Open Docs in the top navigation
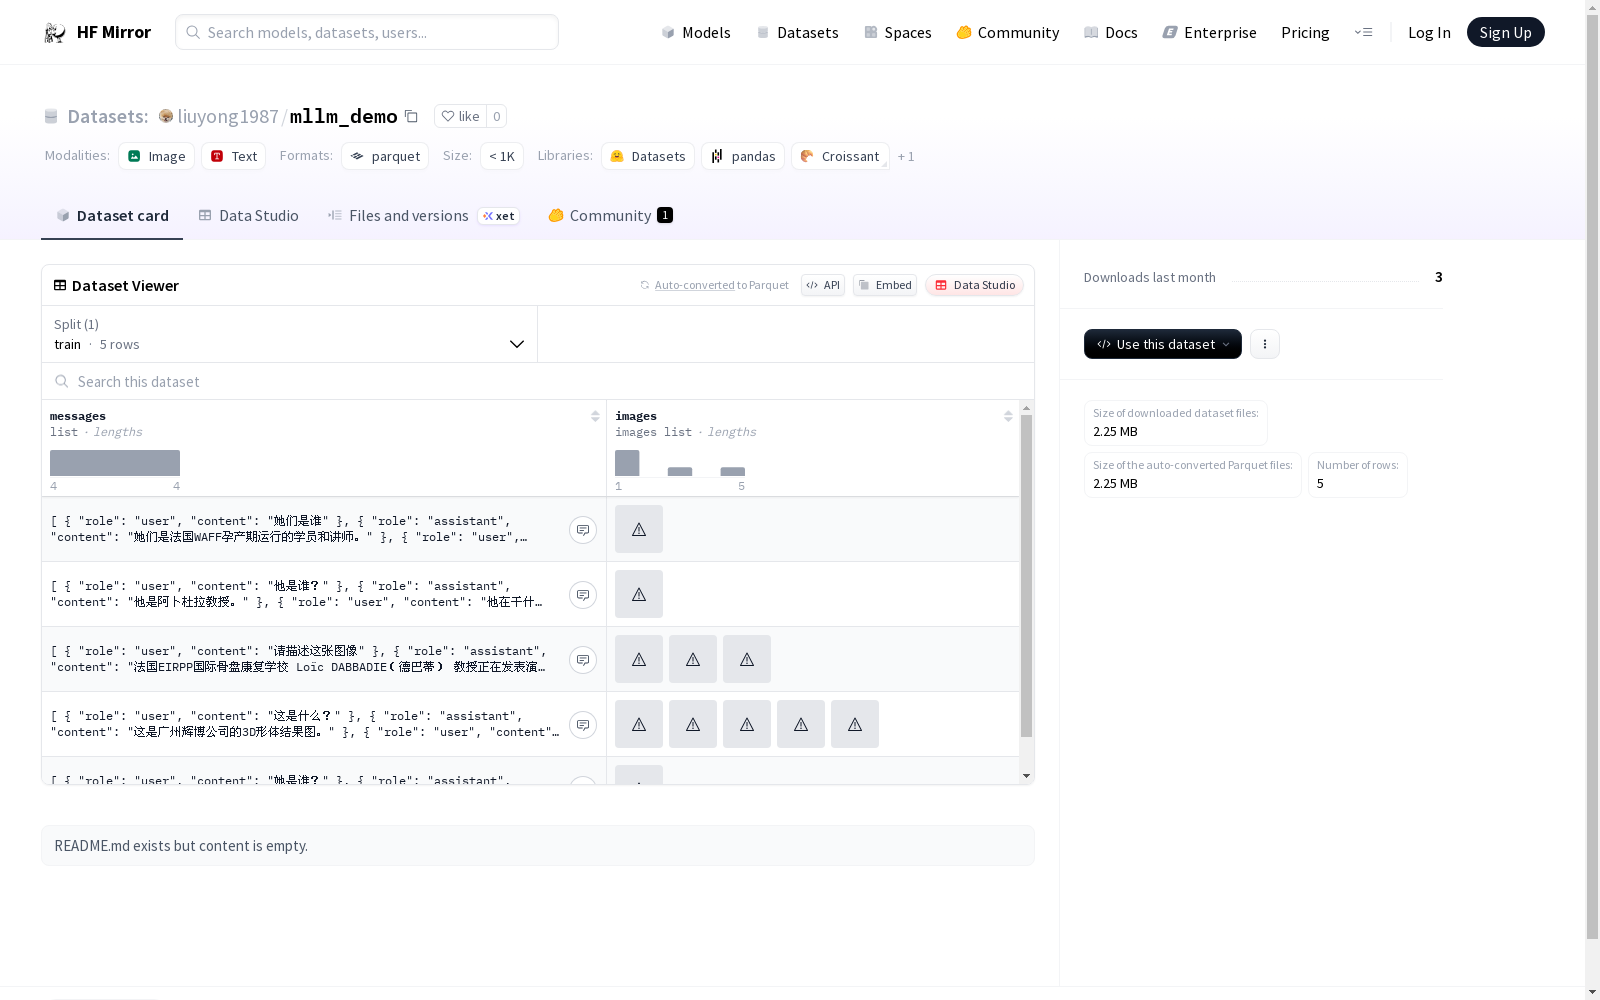This screenshot has height=1000, width=1600. [1111, 32]
